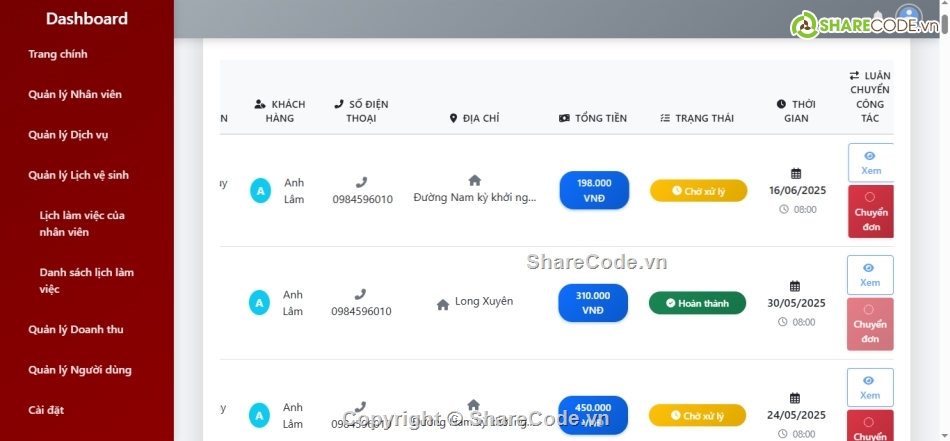Click clock icon in 24/05/2025 row
950x441 pixels.
tap(782, 434)
